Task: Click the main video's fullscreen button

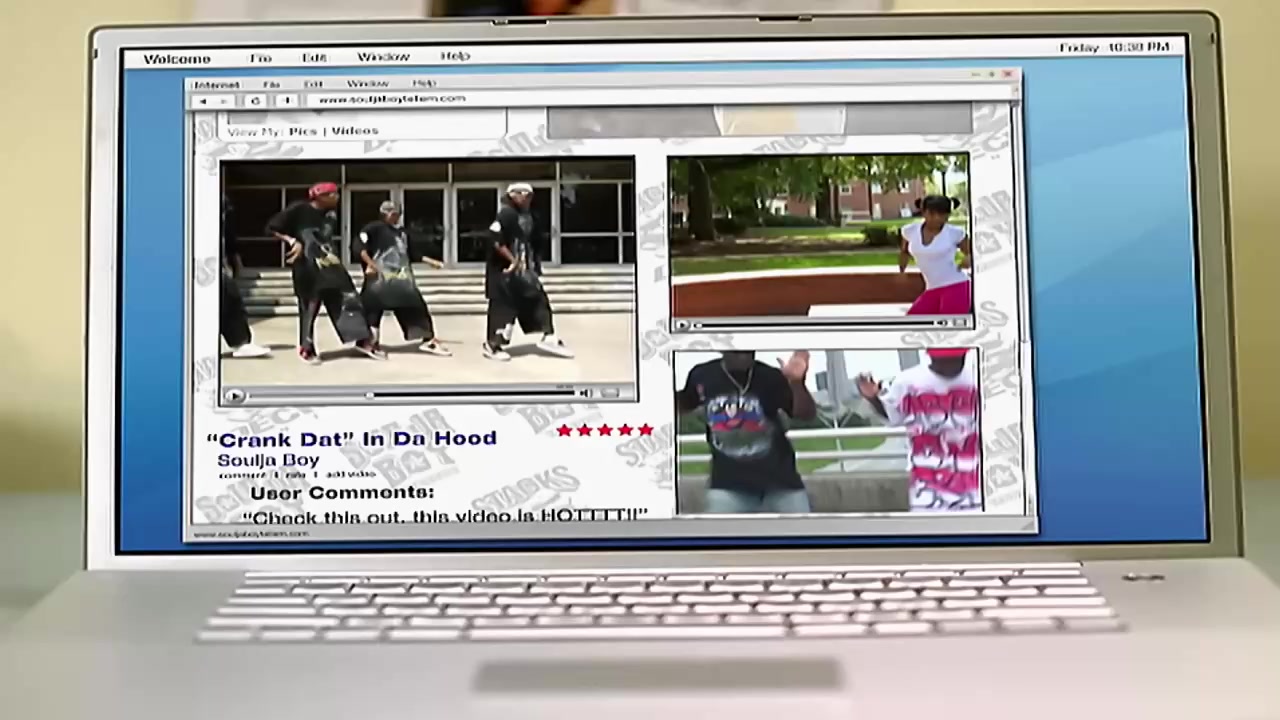Action: (612, 394)
